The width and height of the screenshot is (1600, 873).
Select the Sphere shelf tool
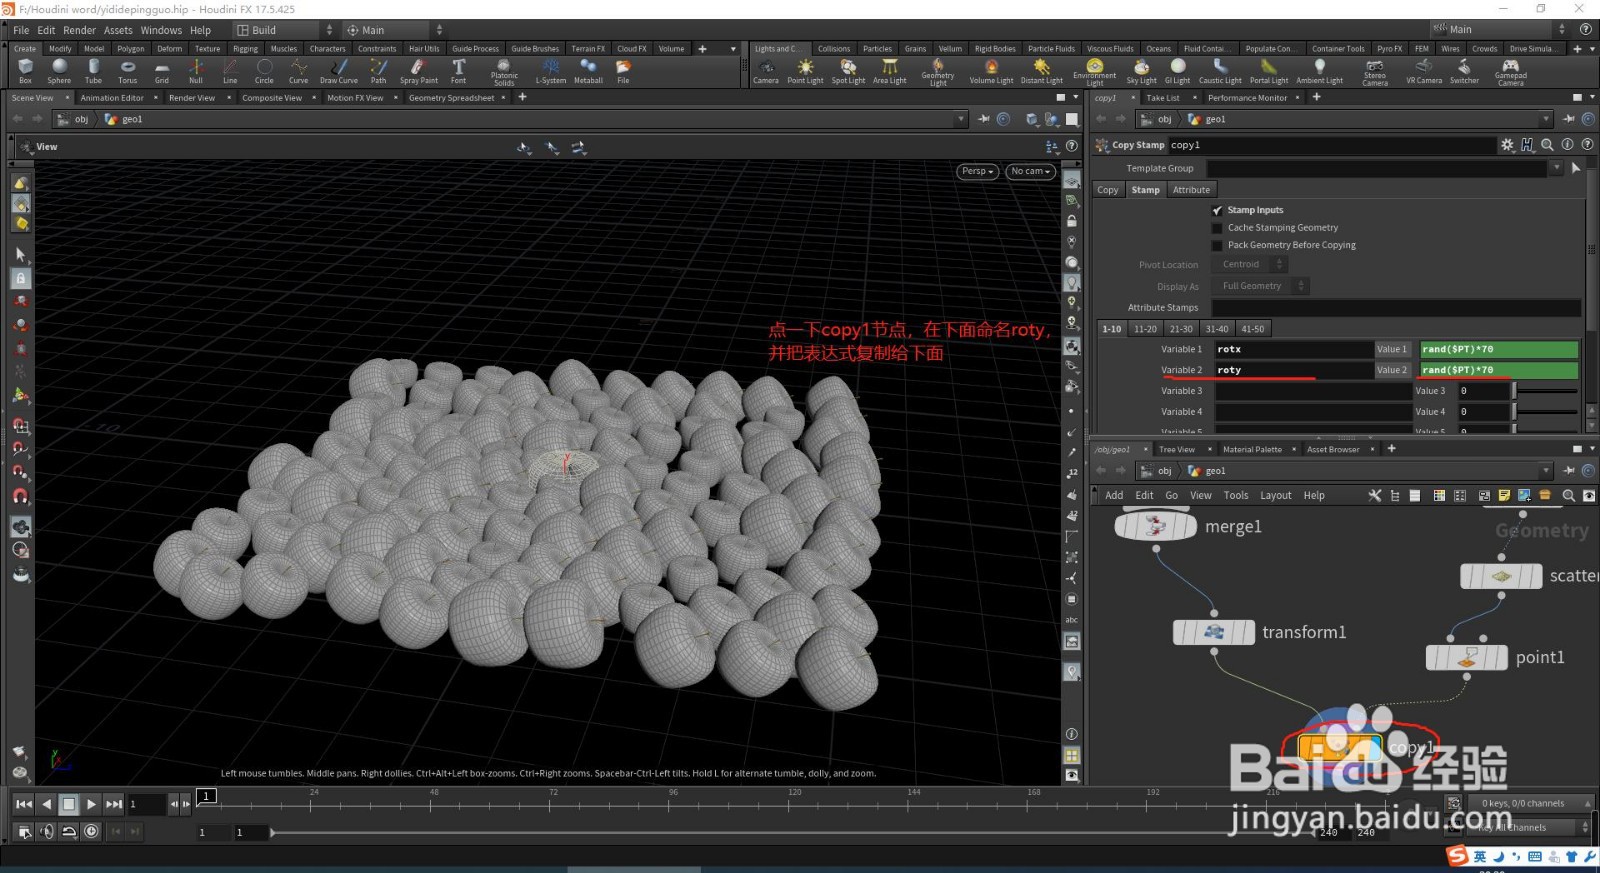(x=59, y=71)
